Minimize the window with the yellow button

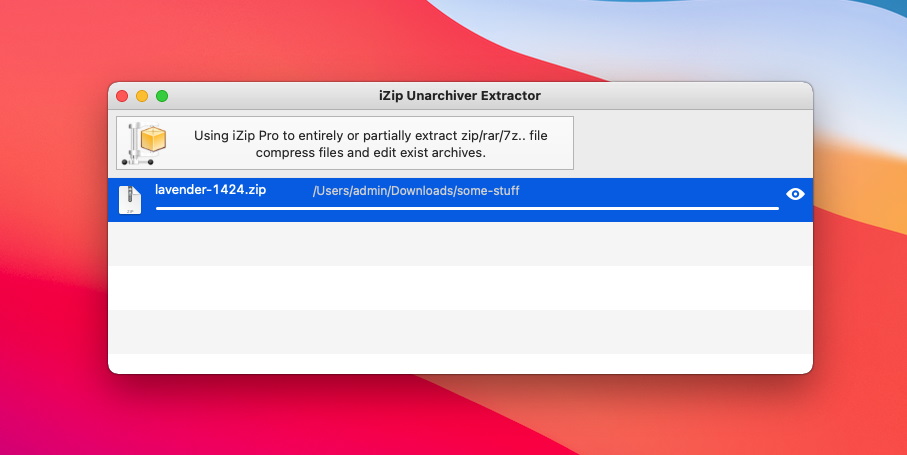[x=142, y=96]
